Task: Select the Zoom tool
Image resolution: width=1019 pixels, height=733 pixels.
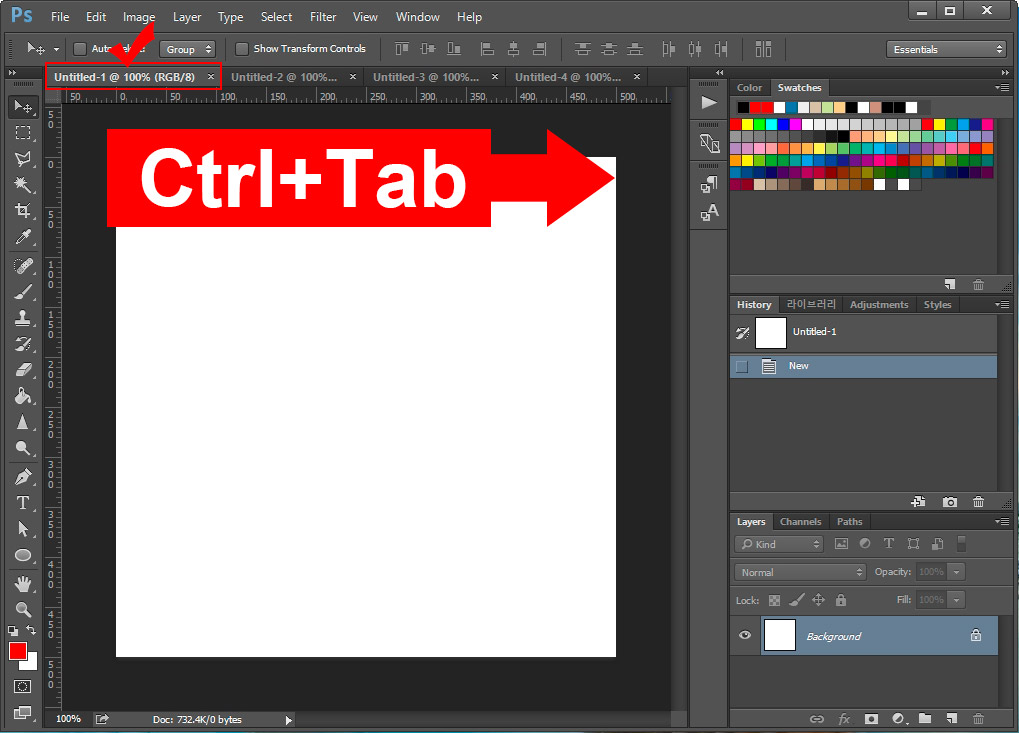Action: click(x=23, y=610)
